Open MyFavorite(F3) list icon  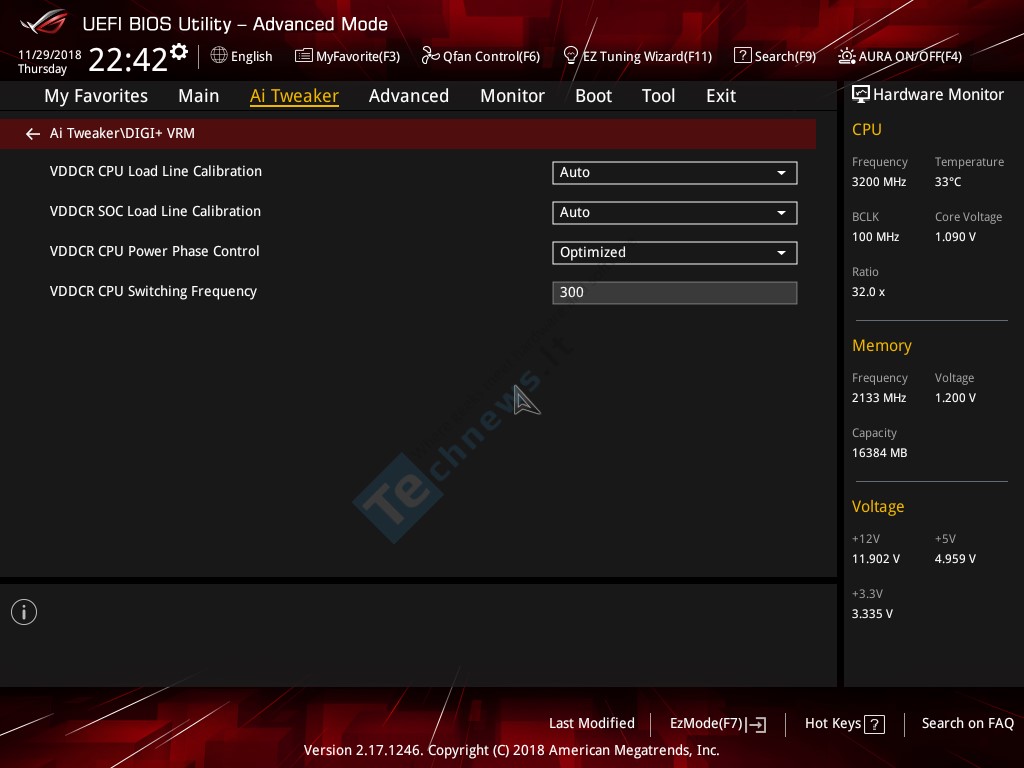[x=304, y=56]
